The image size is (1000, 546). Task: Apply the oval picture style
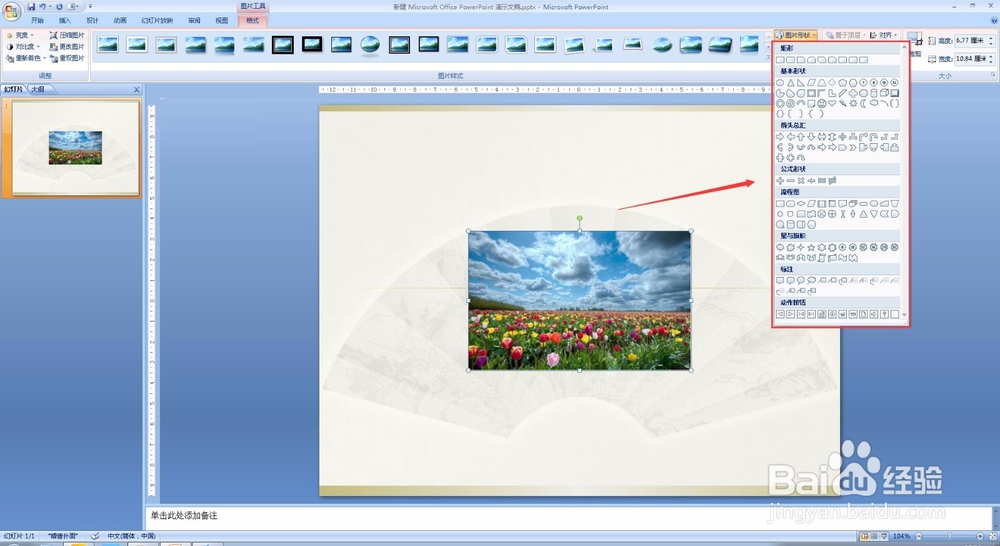(x=370, y=45)
